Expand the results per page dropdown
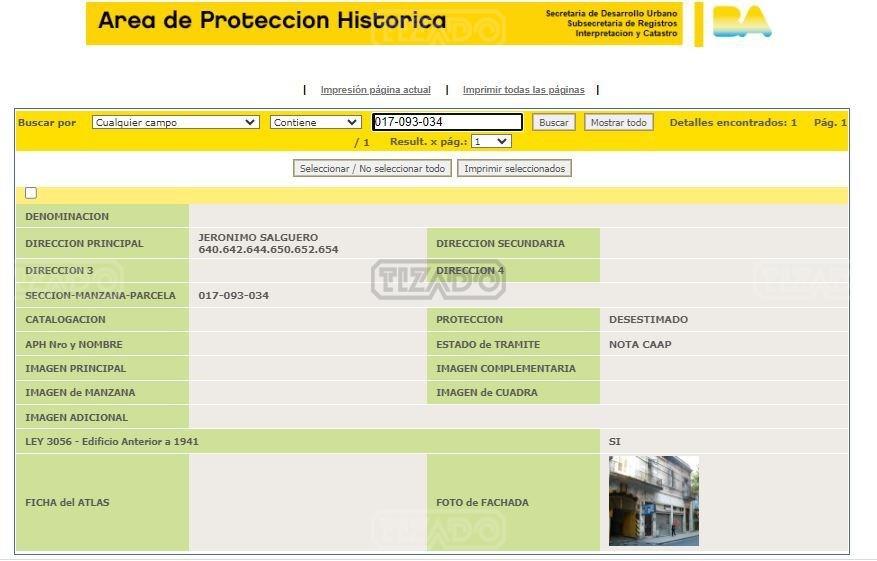 [x=491, y=142]
